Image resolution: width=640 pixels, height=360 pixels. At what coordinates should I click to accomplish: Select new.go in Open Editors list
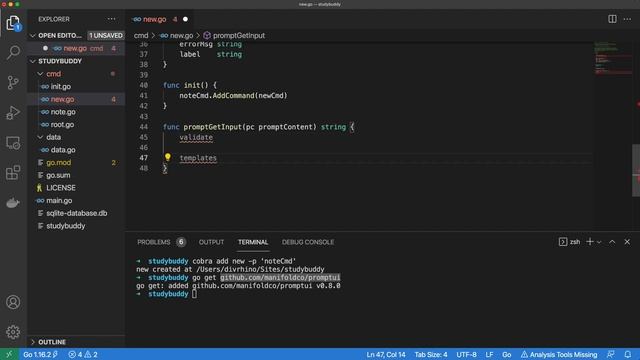point(76,48)
